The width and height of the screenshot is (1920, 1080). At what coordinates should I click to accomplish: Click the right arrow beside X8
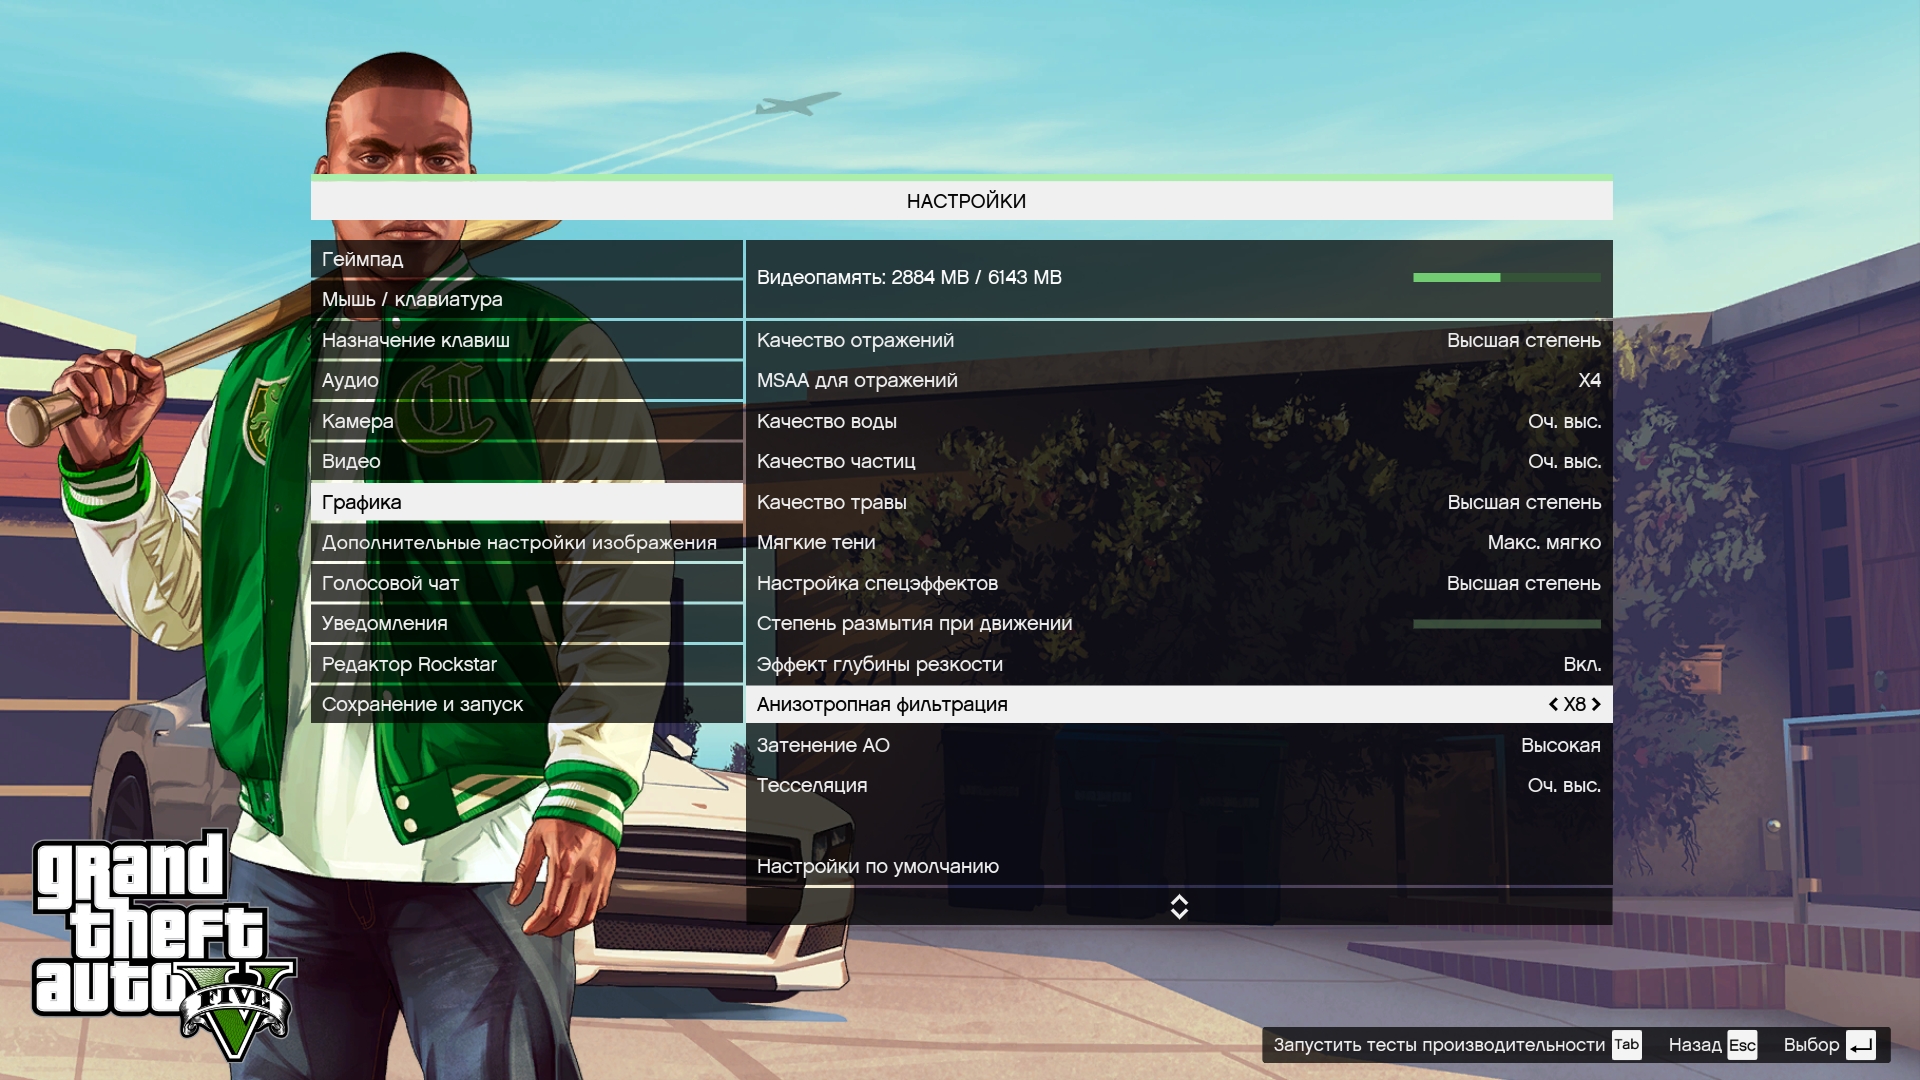(1596, 704)
